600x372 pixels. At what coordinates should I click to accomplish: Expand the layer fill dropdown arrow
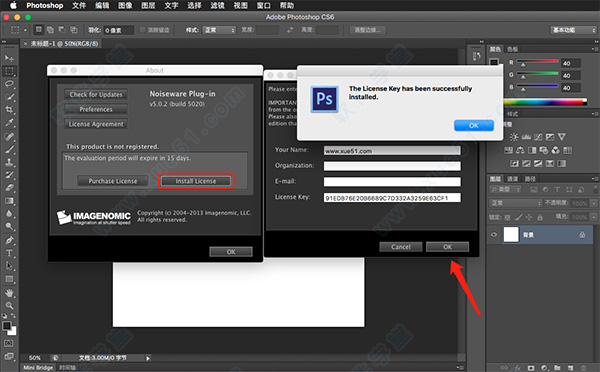pyautogui.click(x=594, y=217)
